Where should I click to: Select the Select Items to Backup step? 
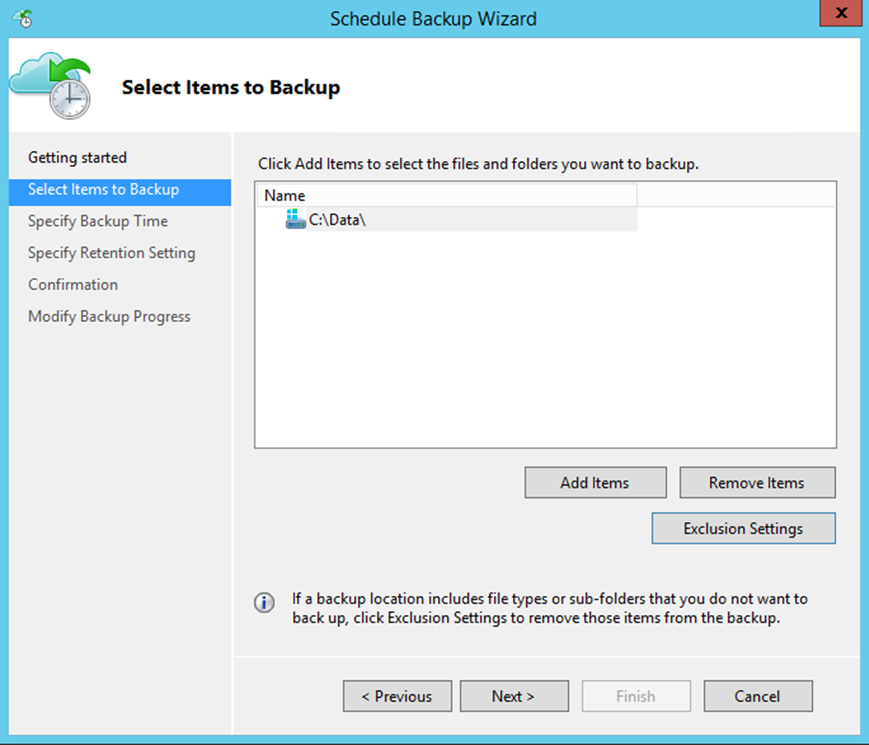click(x=120, y=192)
